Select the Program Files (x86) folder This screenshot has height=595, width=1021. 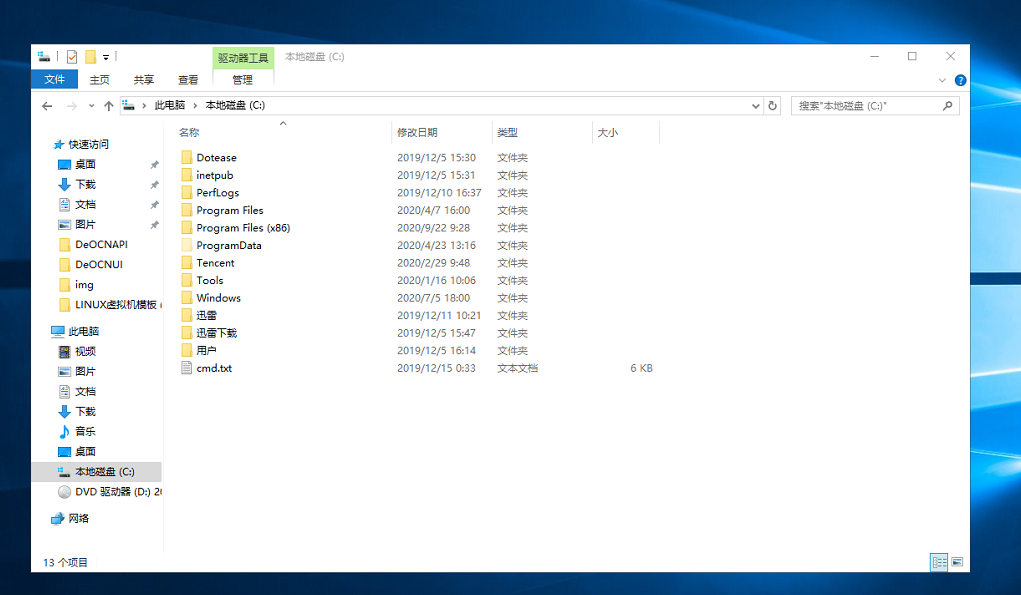point(243,228)
